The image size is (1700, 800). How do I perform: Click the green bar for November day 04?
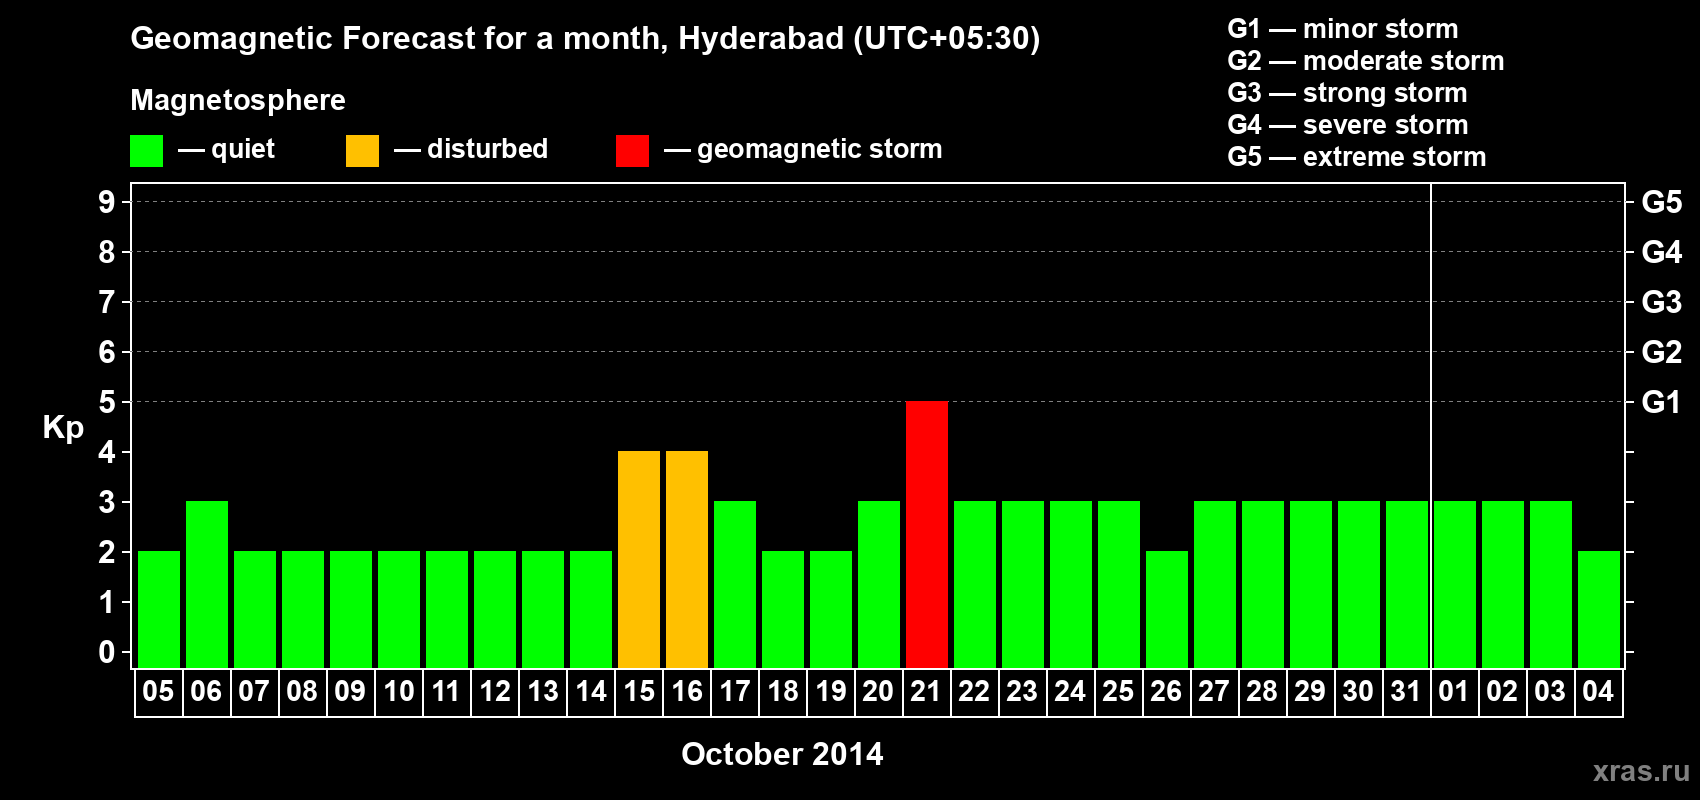tap(1599, 609)
